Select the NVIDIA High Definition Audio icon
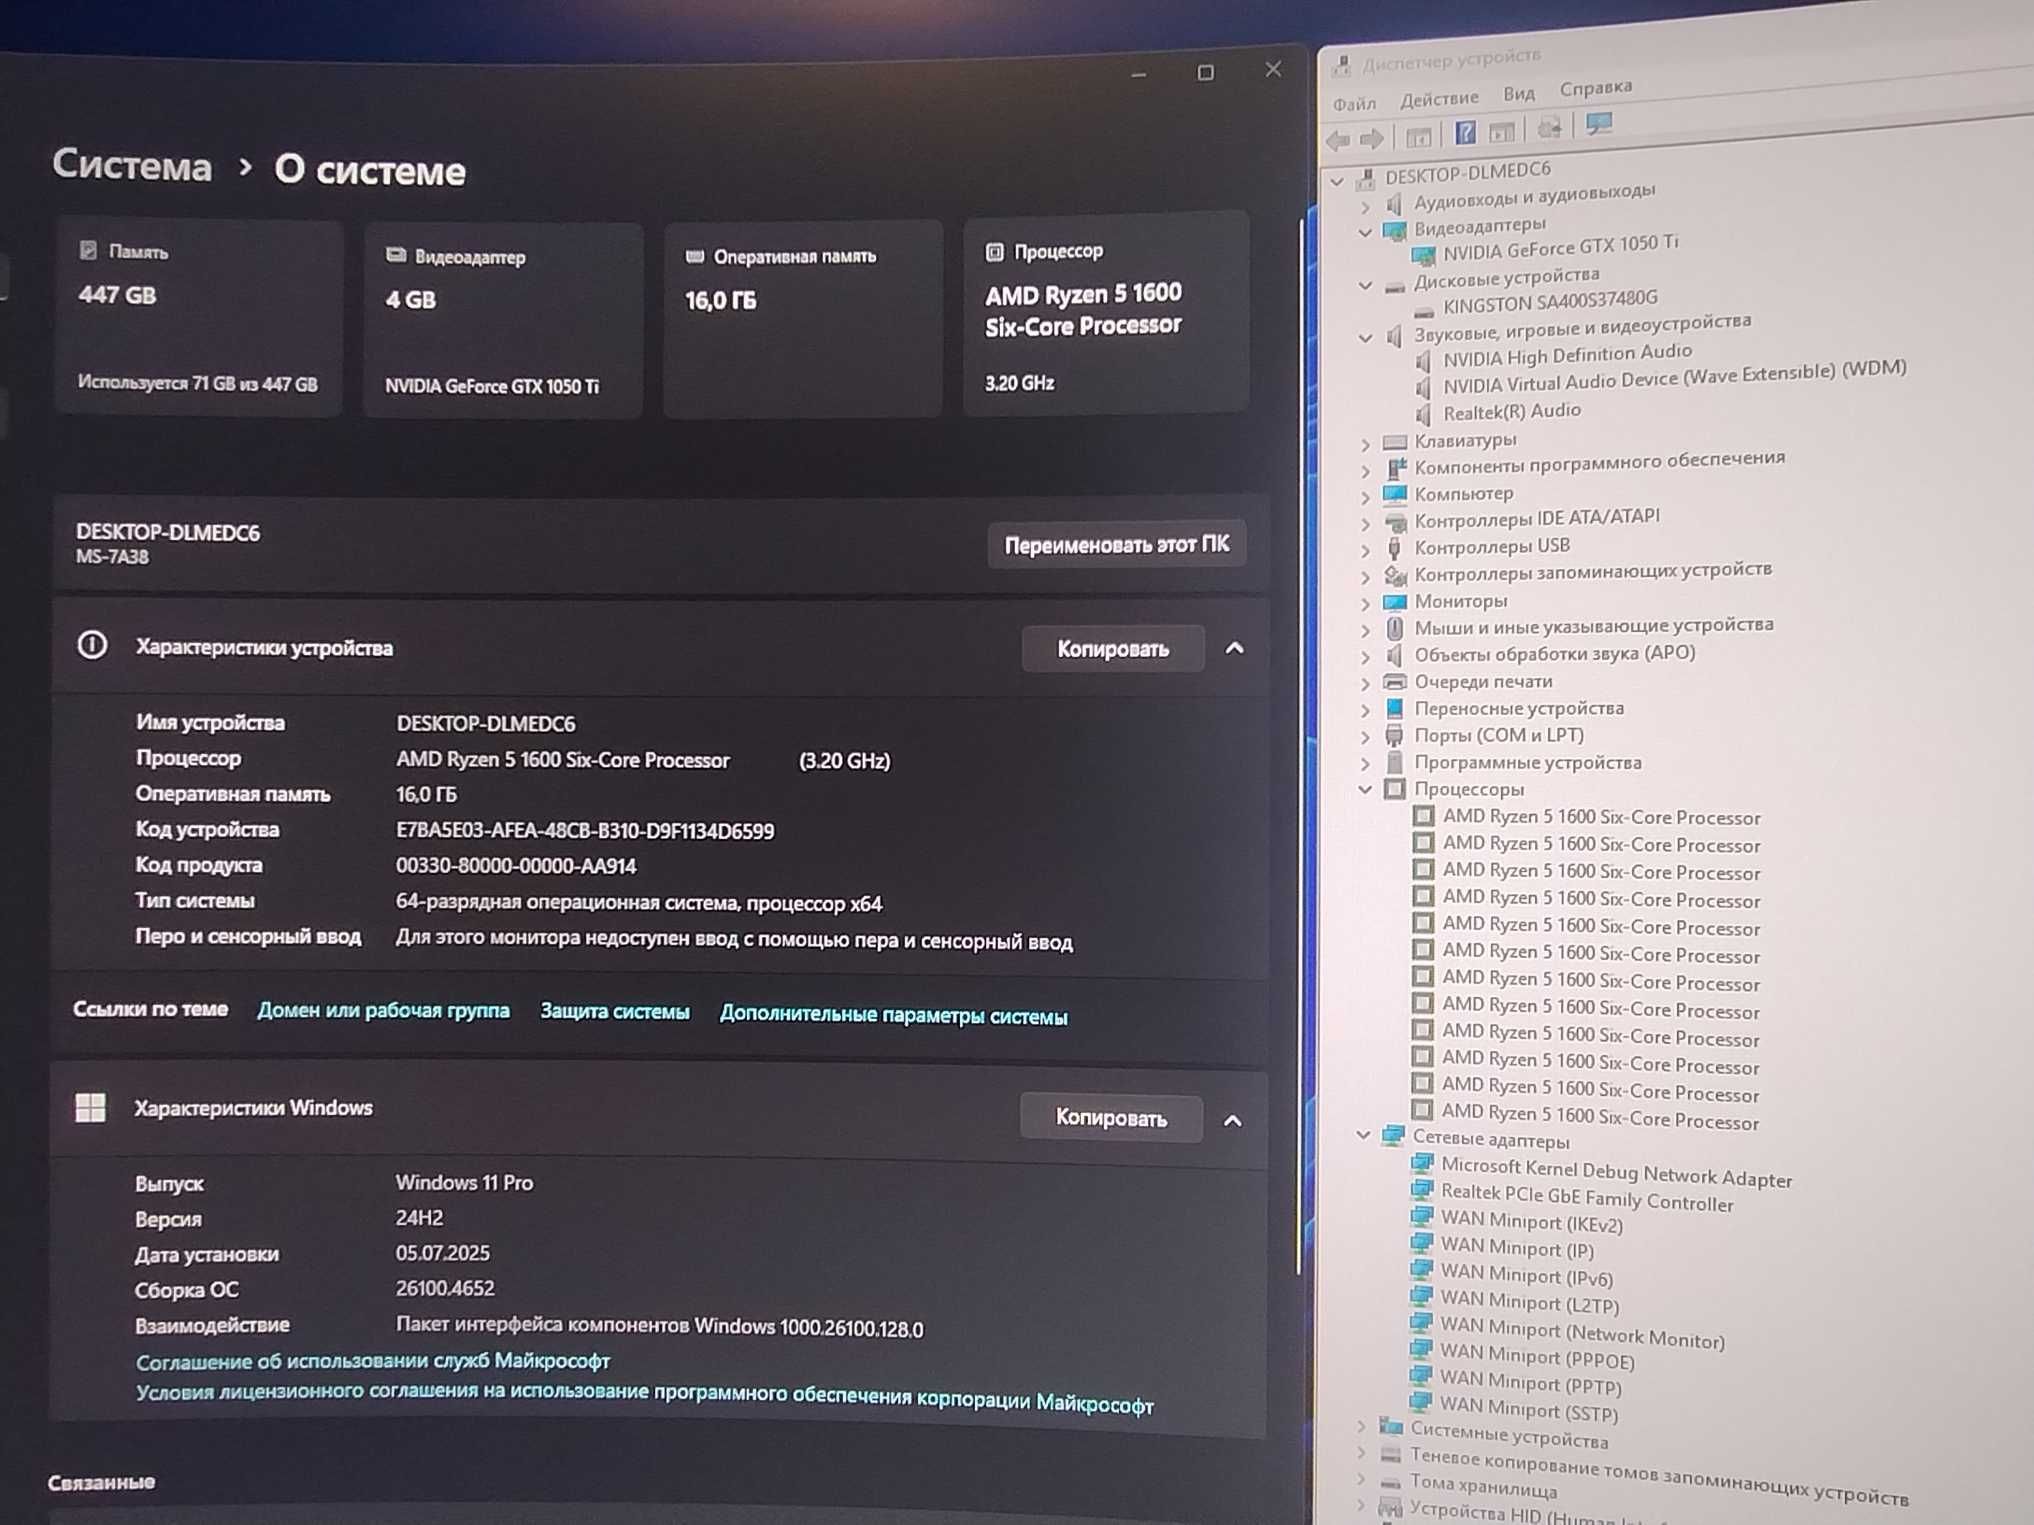 1423,361
